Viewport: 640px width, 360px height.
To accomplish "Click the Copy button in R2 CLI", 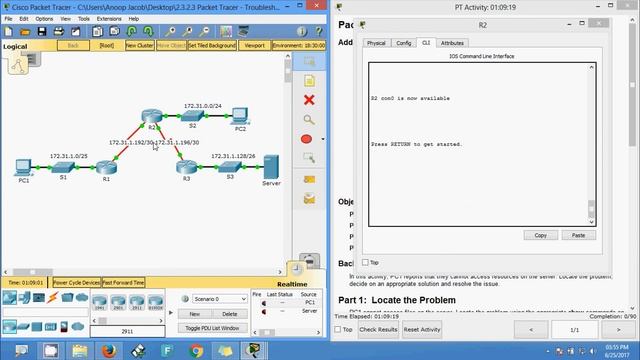I will pyautogui.click(x=540, y=235).
